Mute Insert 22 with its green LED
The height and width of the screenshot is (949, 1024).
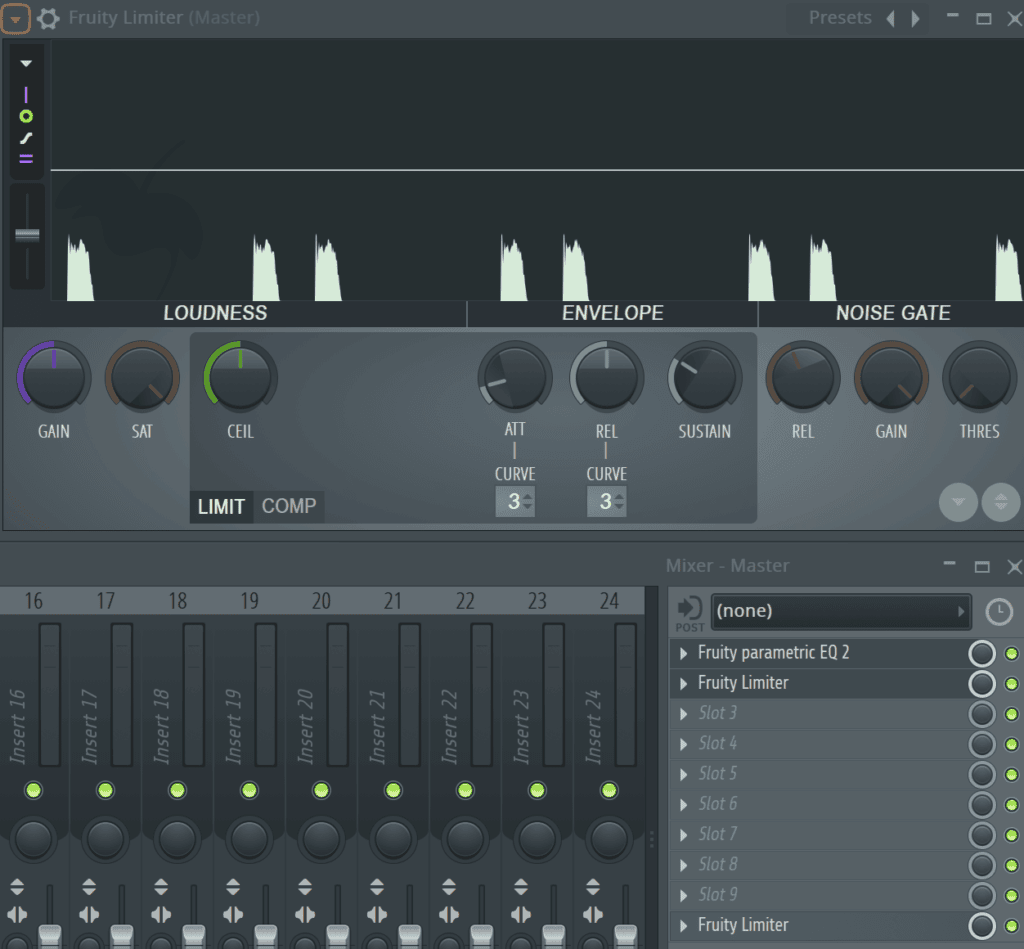[465, 790]
